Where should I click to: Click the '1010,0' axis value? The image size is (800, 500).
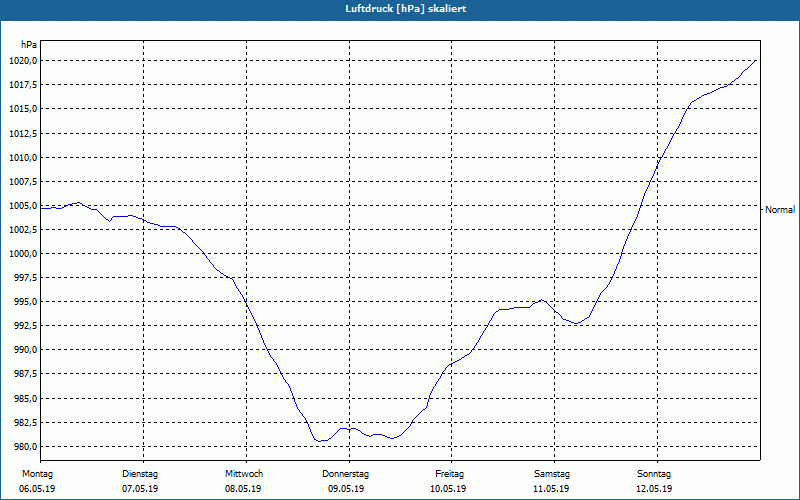point(23,157)
